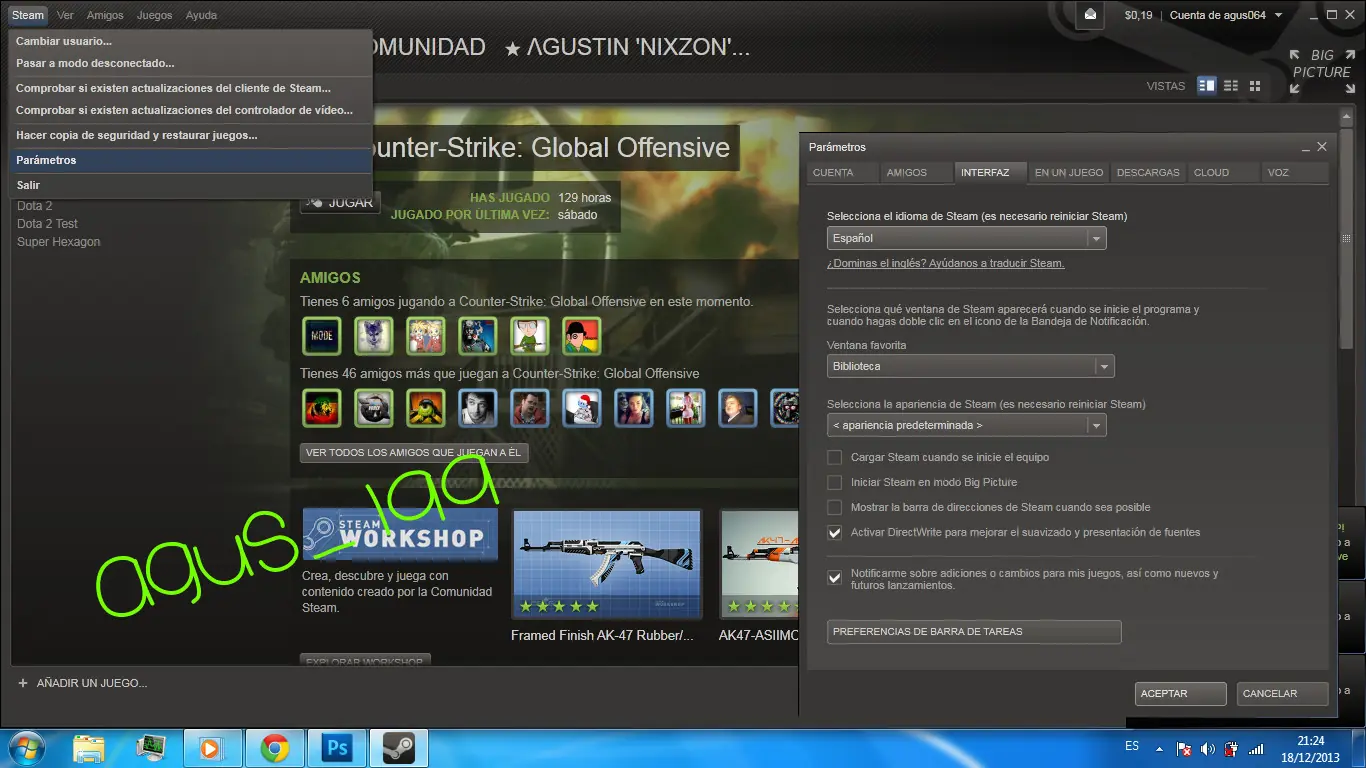Open the Steam inbox envelope icon
Image resolution: width=1366 pixels, height=768 pixels.
(x=1090, y=14)
